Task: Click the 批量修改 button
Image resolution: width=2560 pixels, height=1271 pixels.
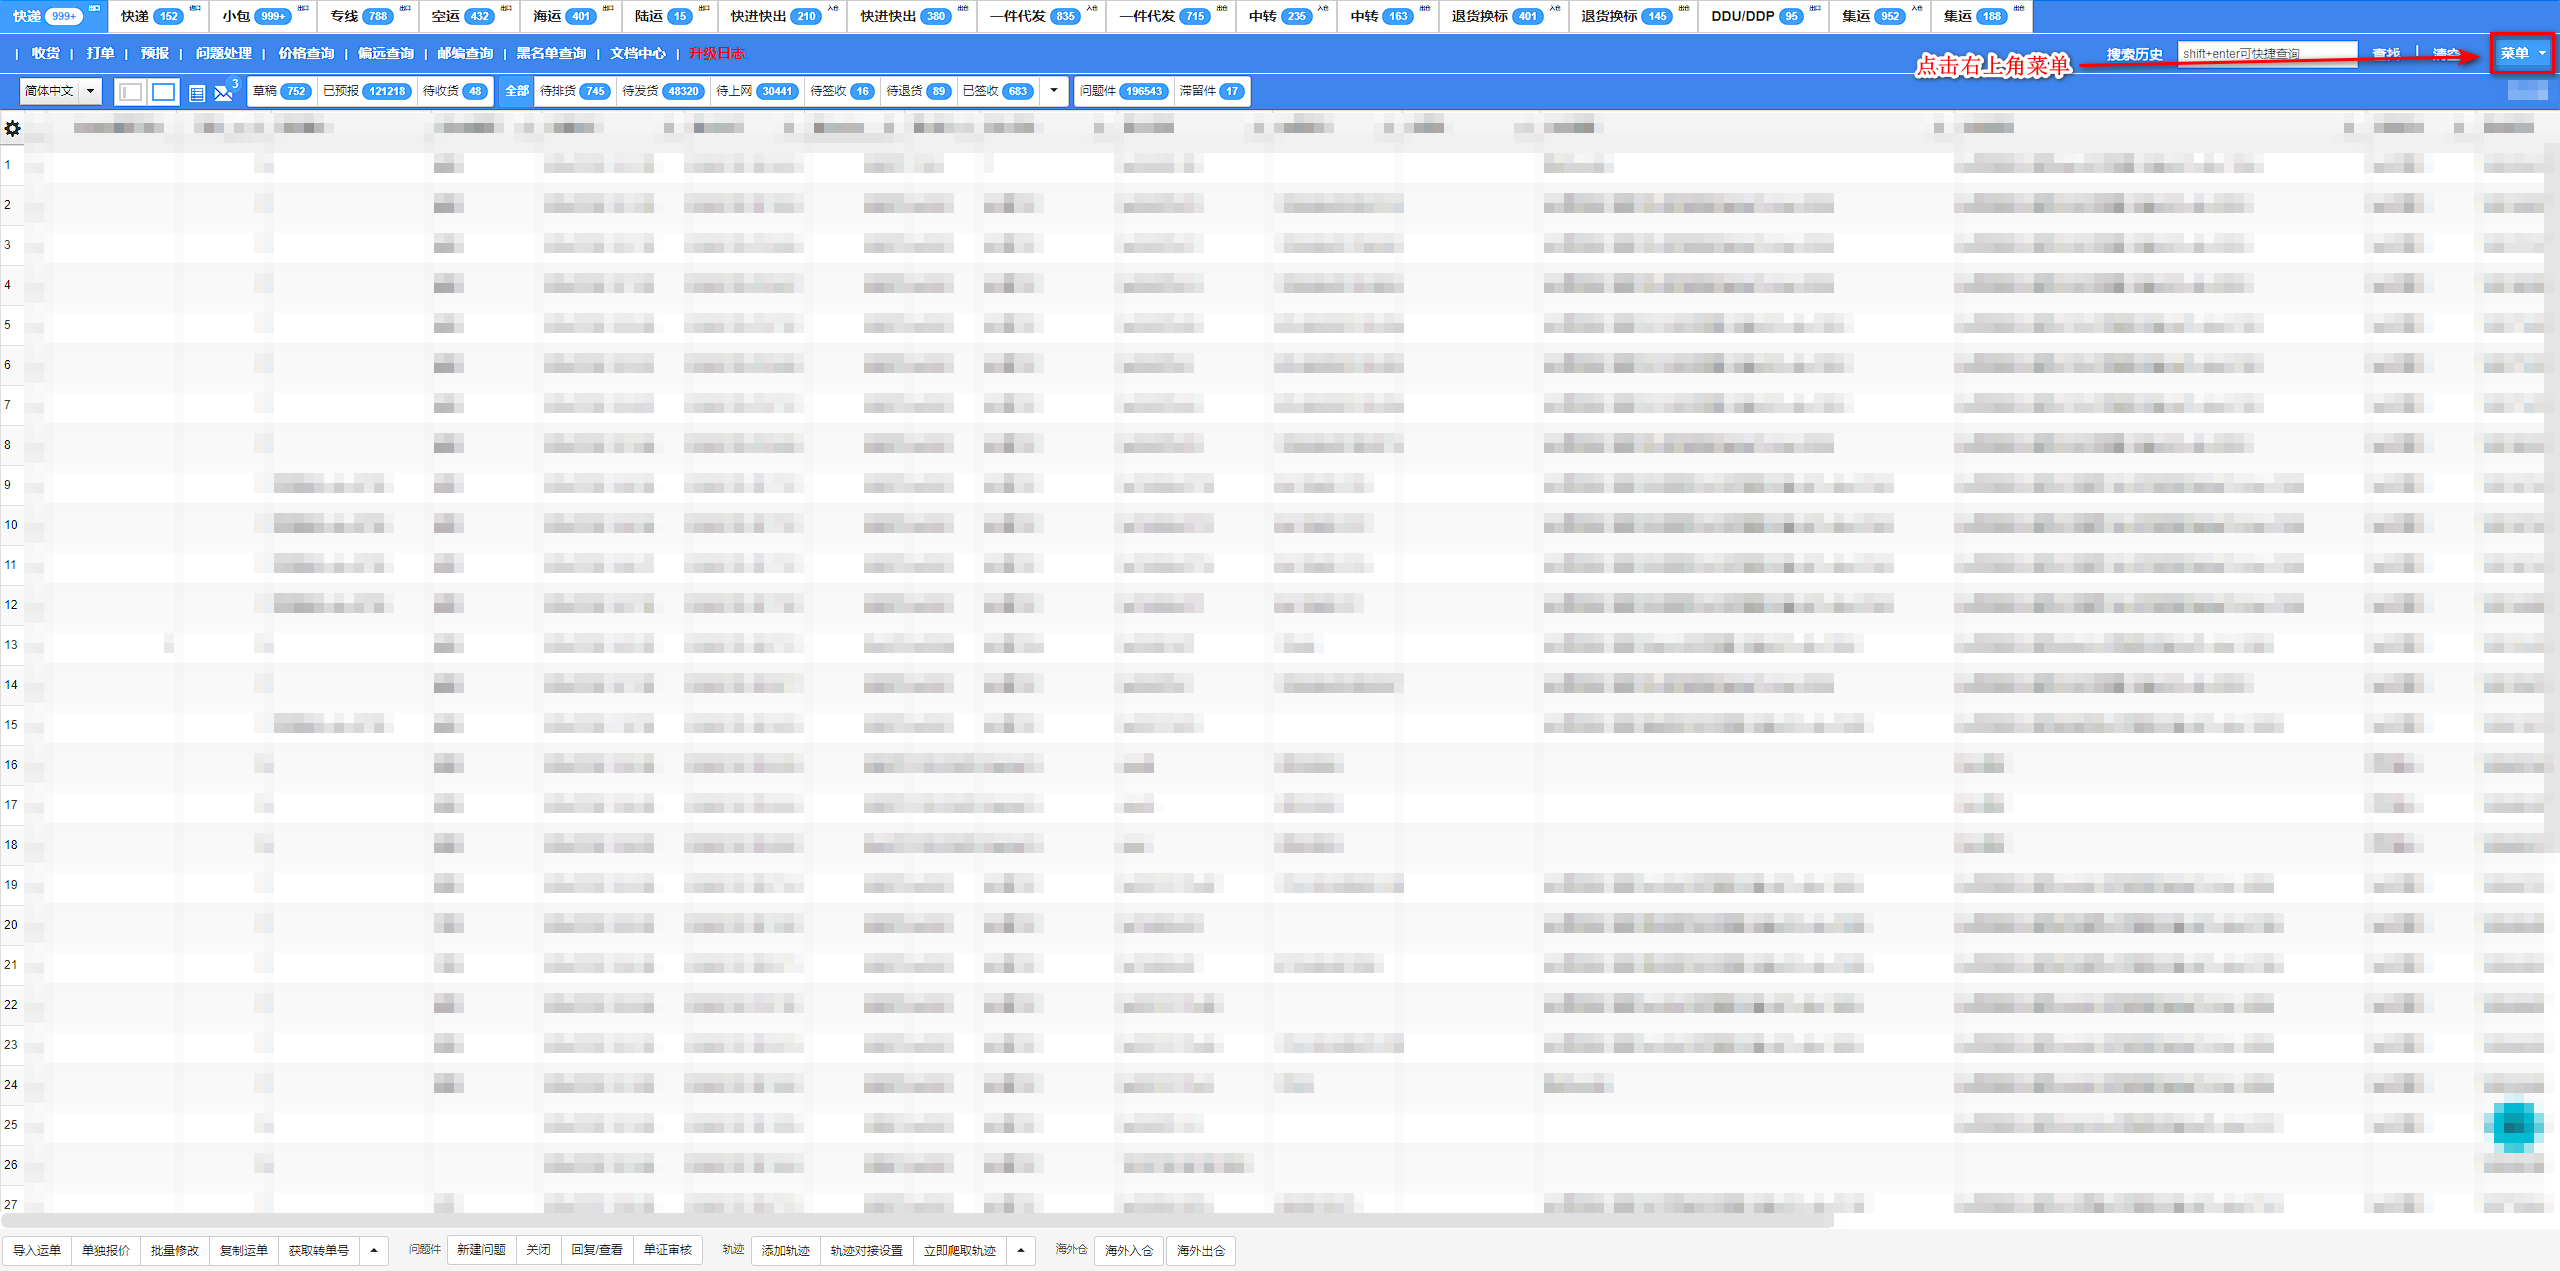Action: 175,1250
